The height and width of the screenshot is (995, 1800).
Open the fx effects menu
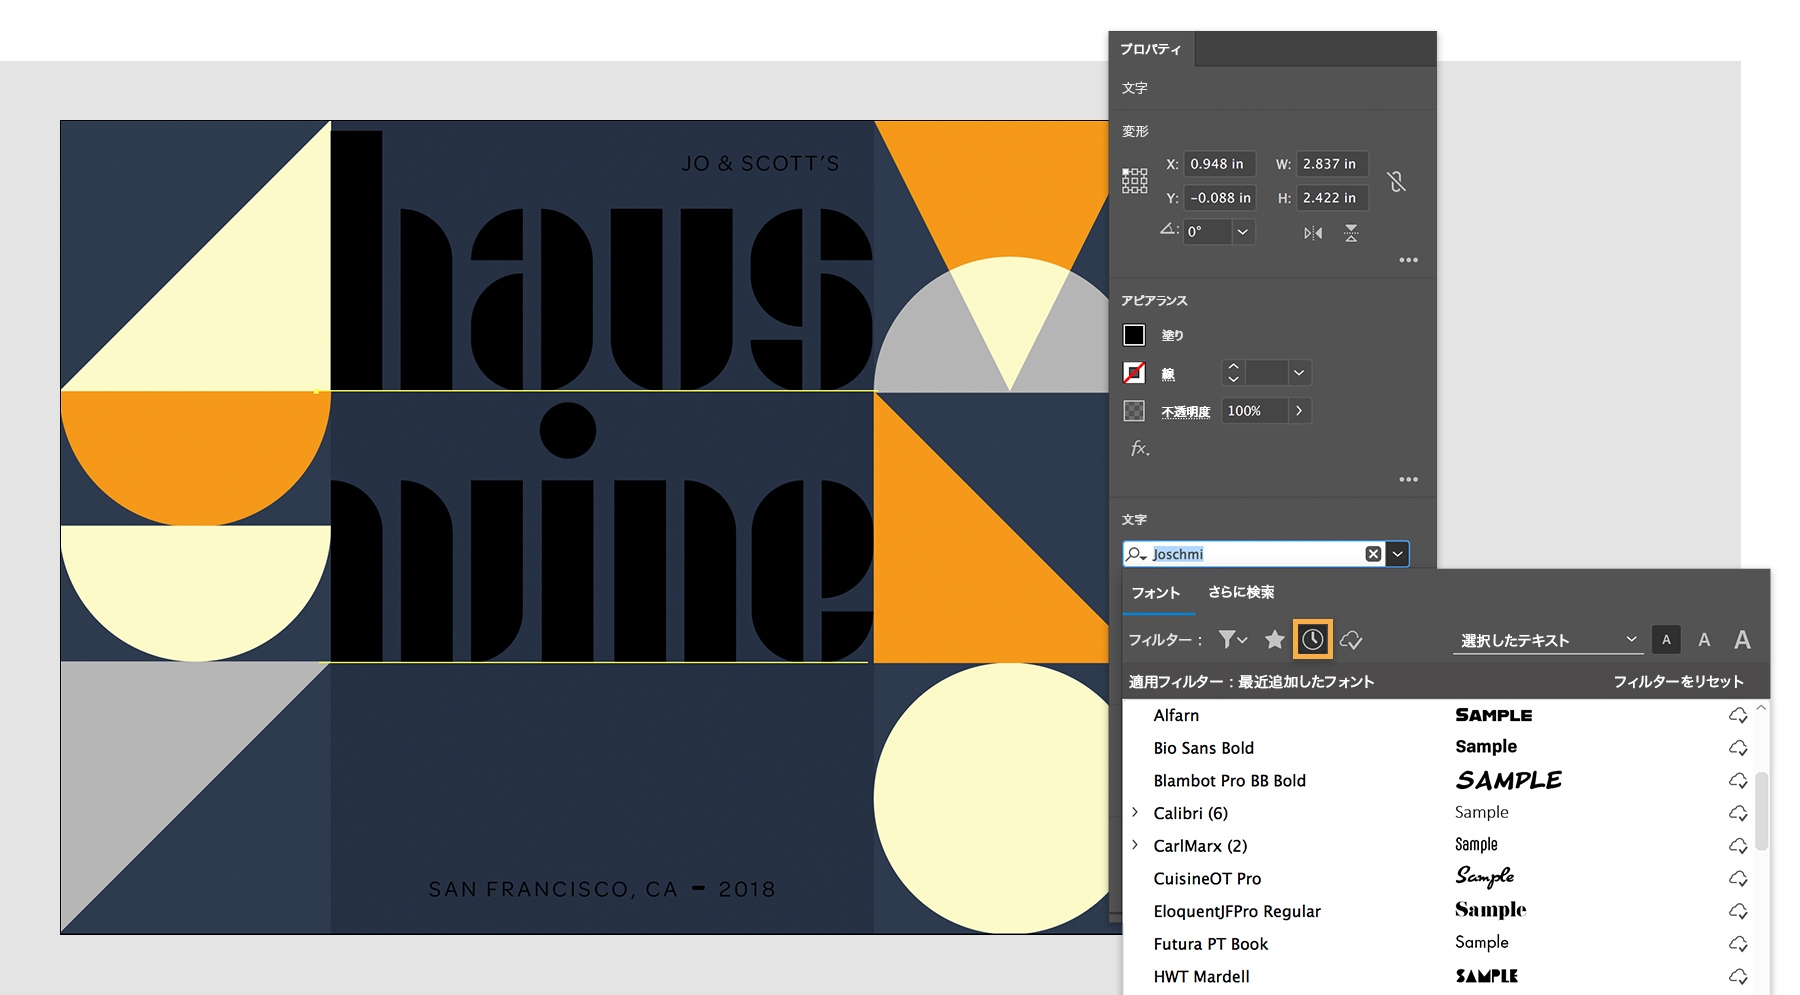(1140, 449)
